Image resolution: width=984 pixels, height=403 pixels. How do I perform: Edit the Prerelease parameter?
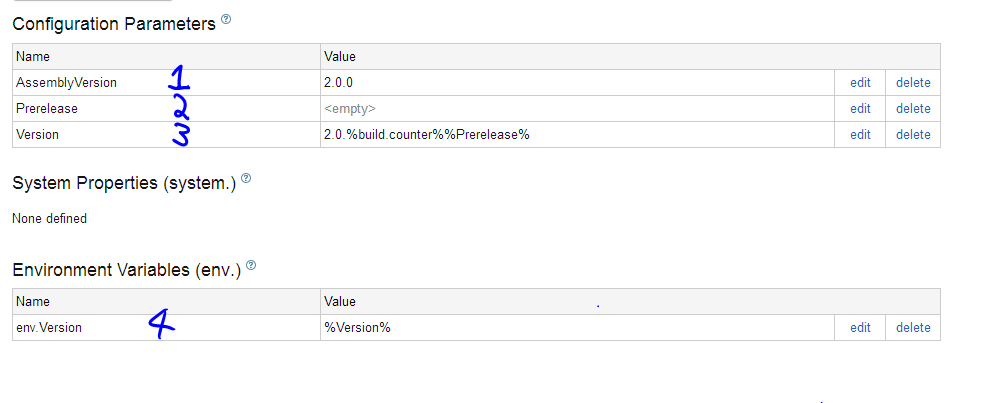coord(860,109)
